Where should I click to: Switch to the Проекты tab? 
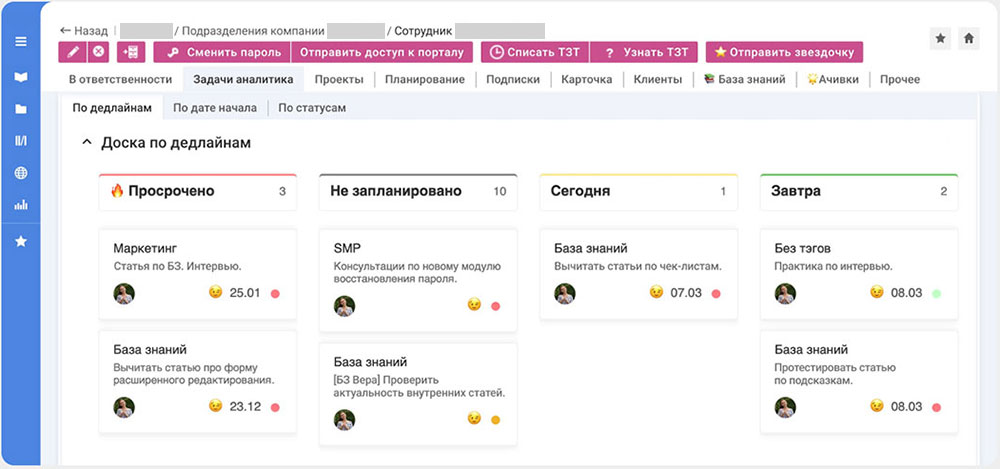pyautogui.click(x=338, y=79)
